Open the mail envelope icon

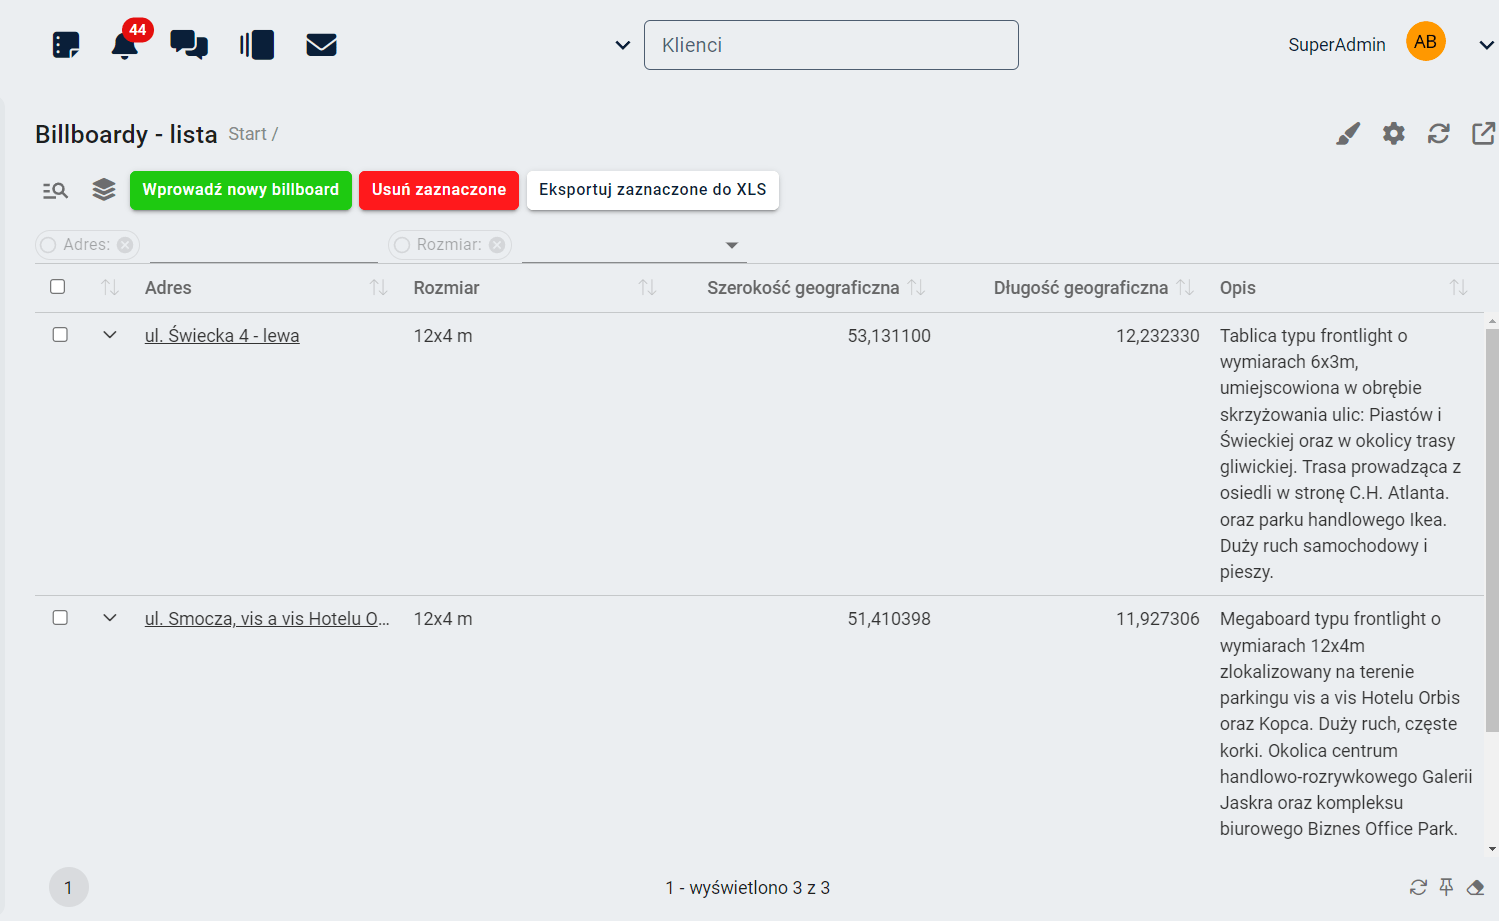pyautogui.click(x=321, y=45)
